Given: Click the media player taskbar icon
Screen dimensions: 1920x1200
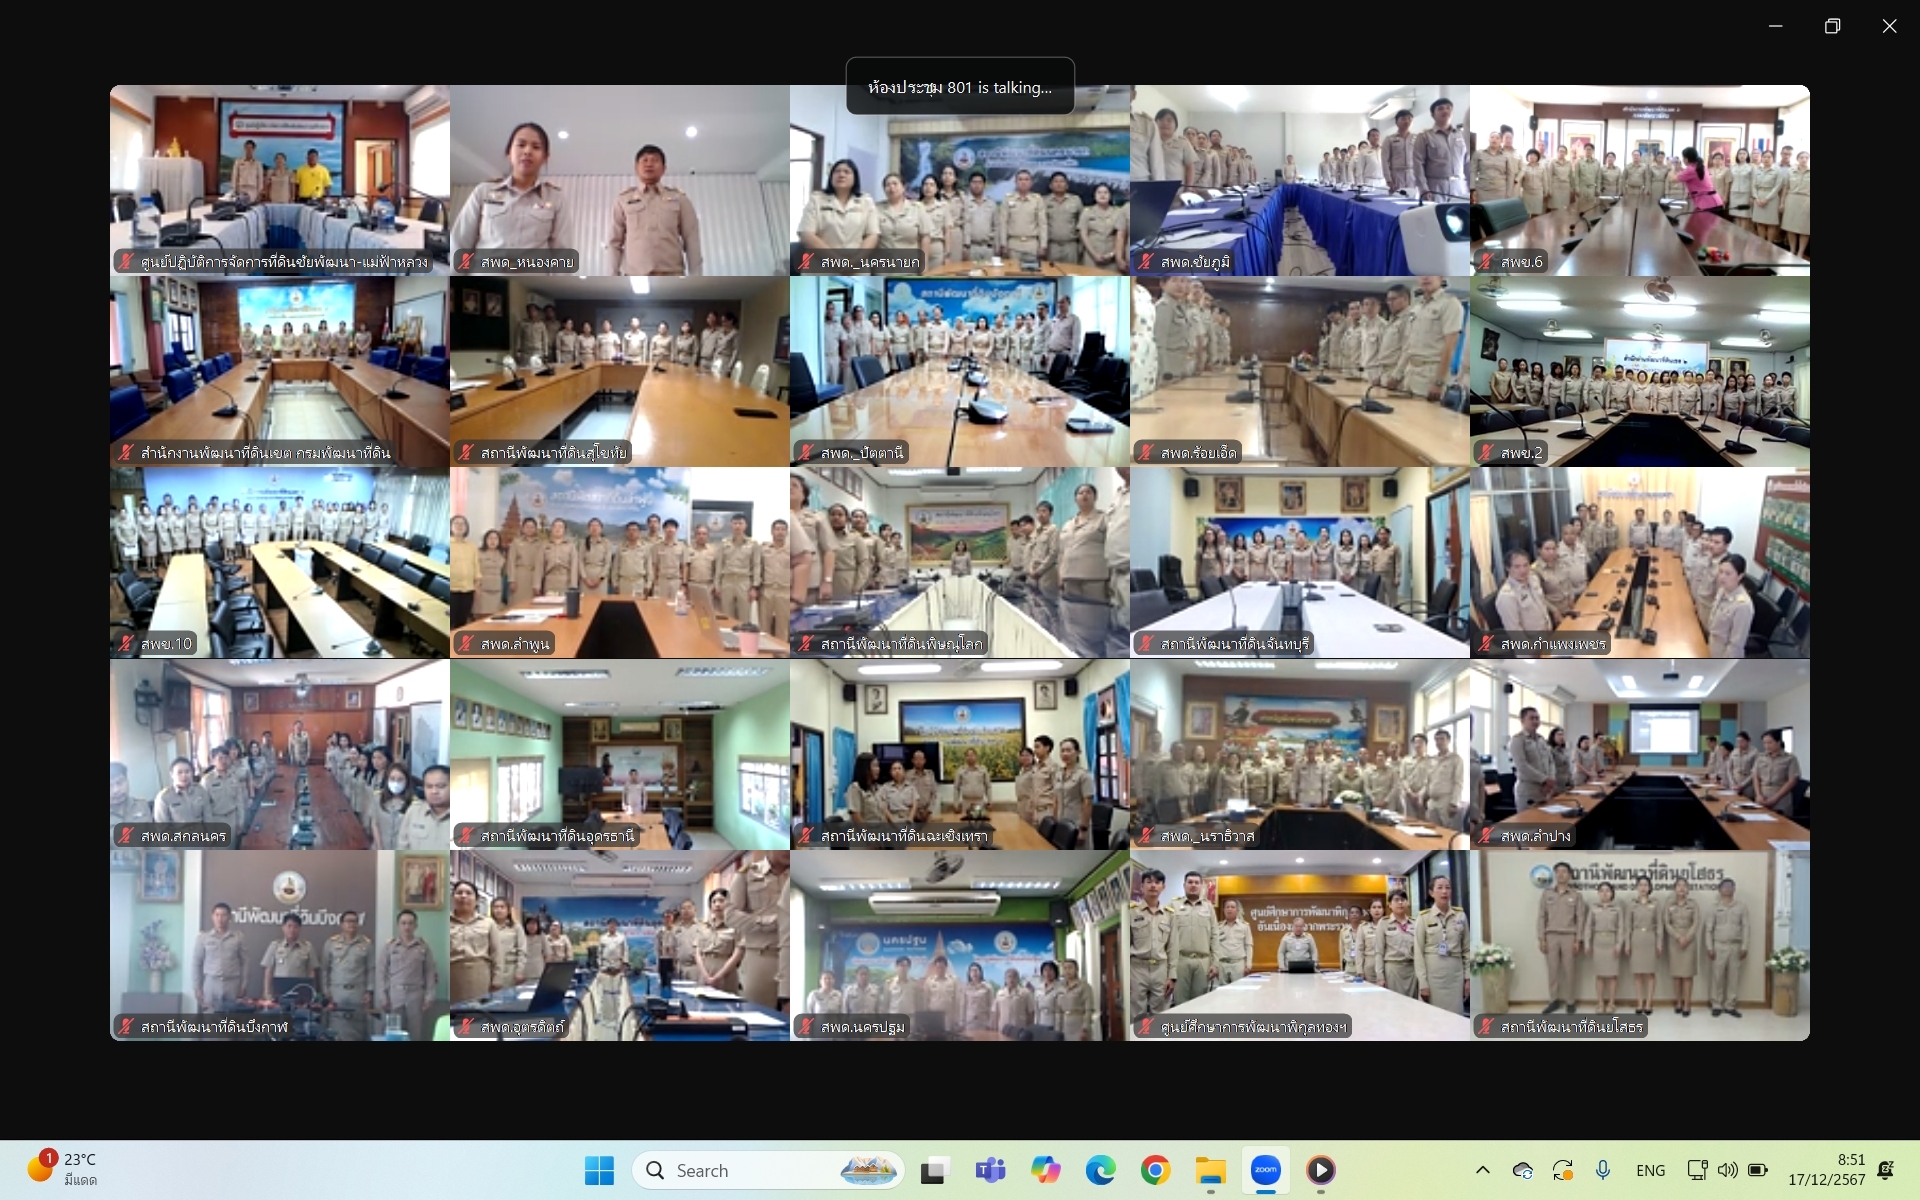Looking at the screenshot, I should pyautogui.click(x=1320, y=1170).
